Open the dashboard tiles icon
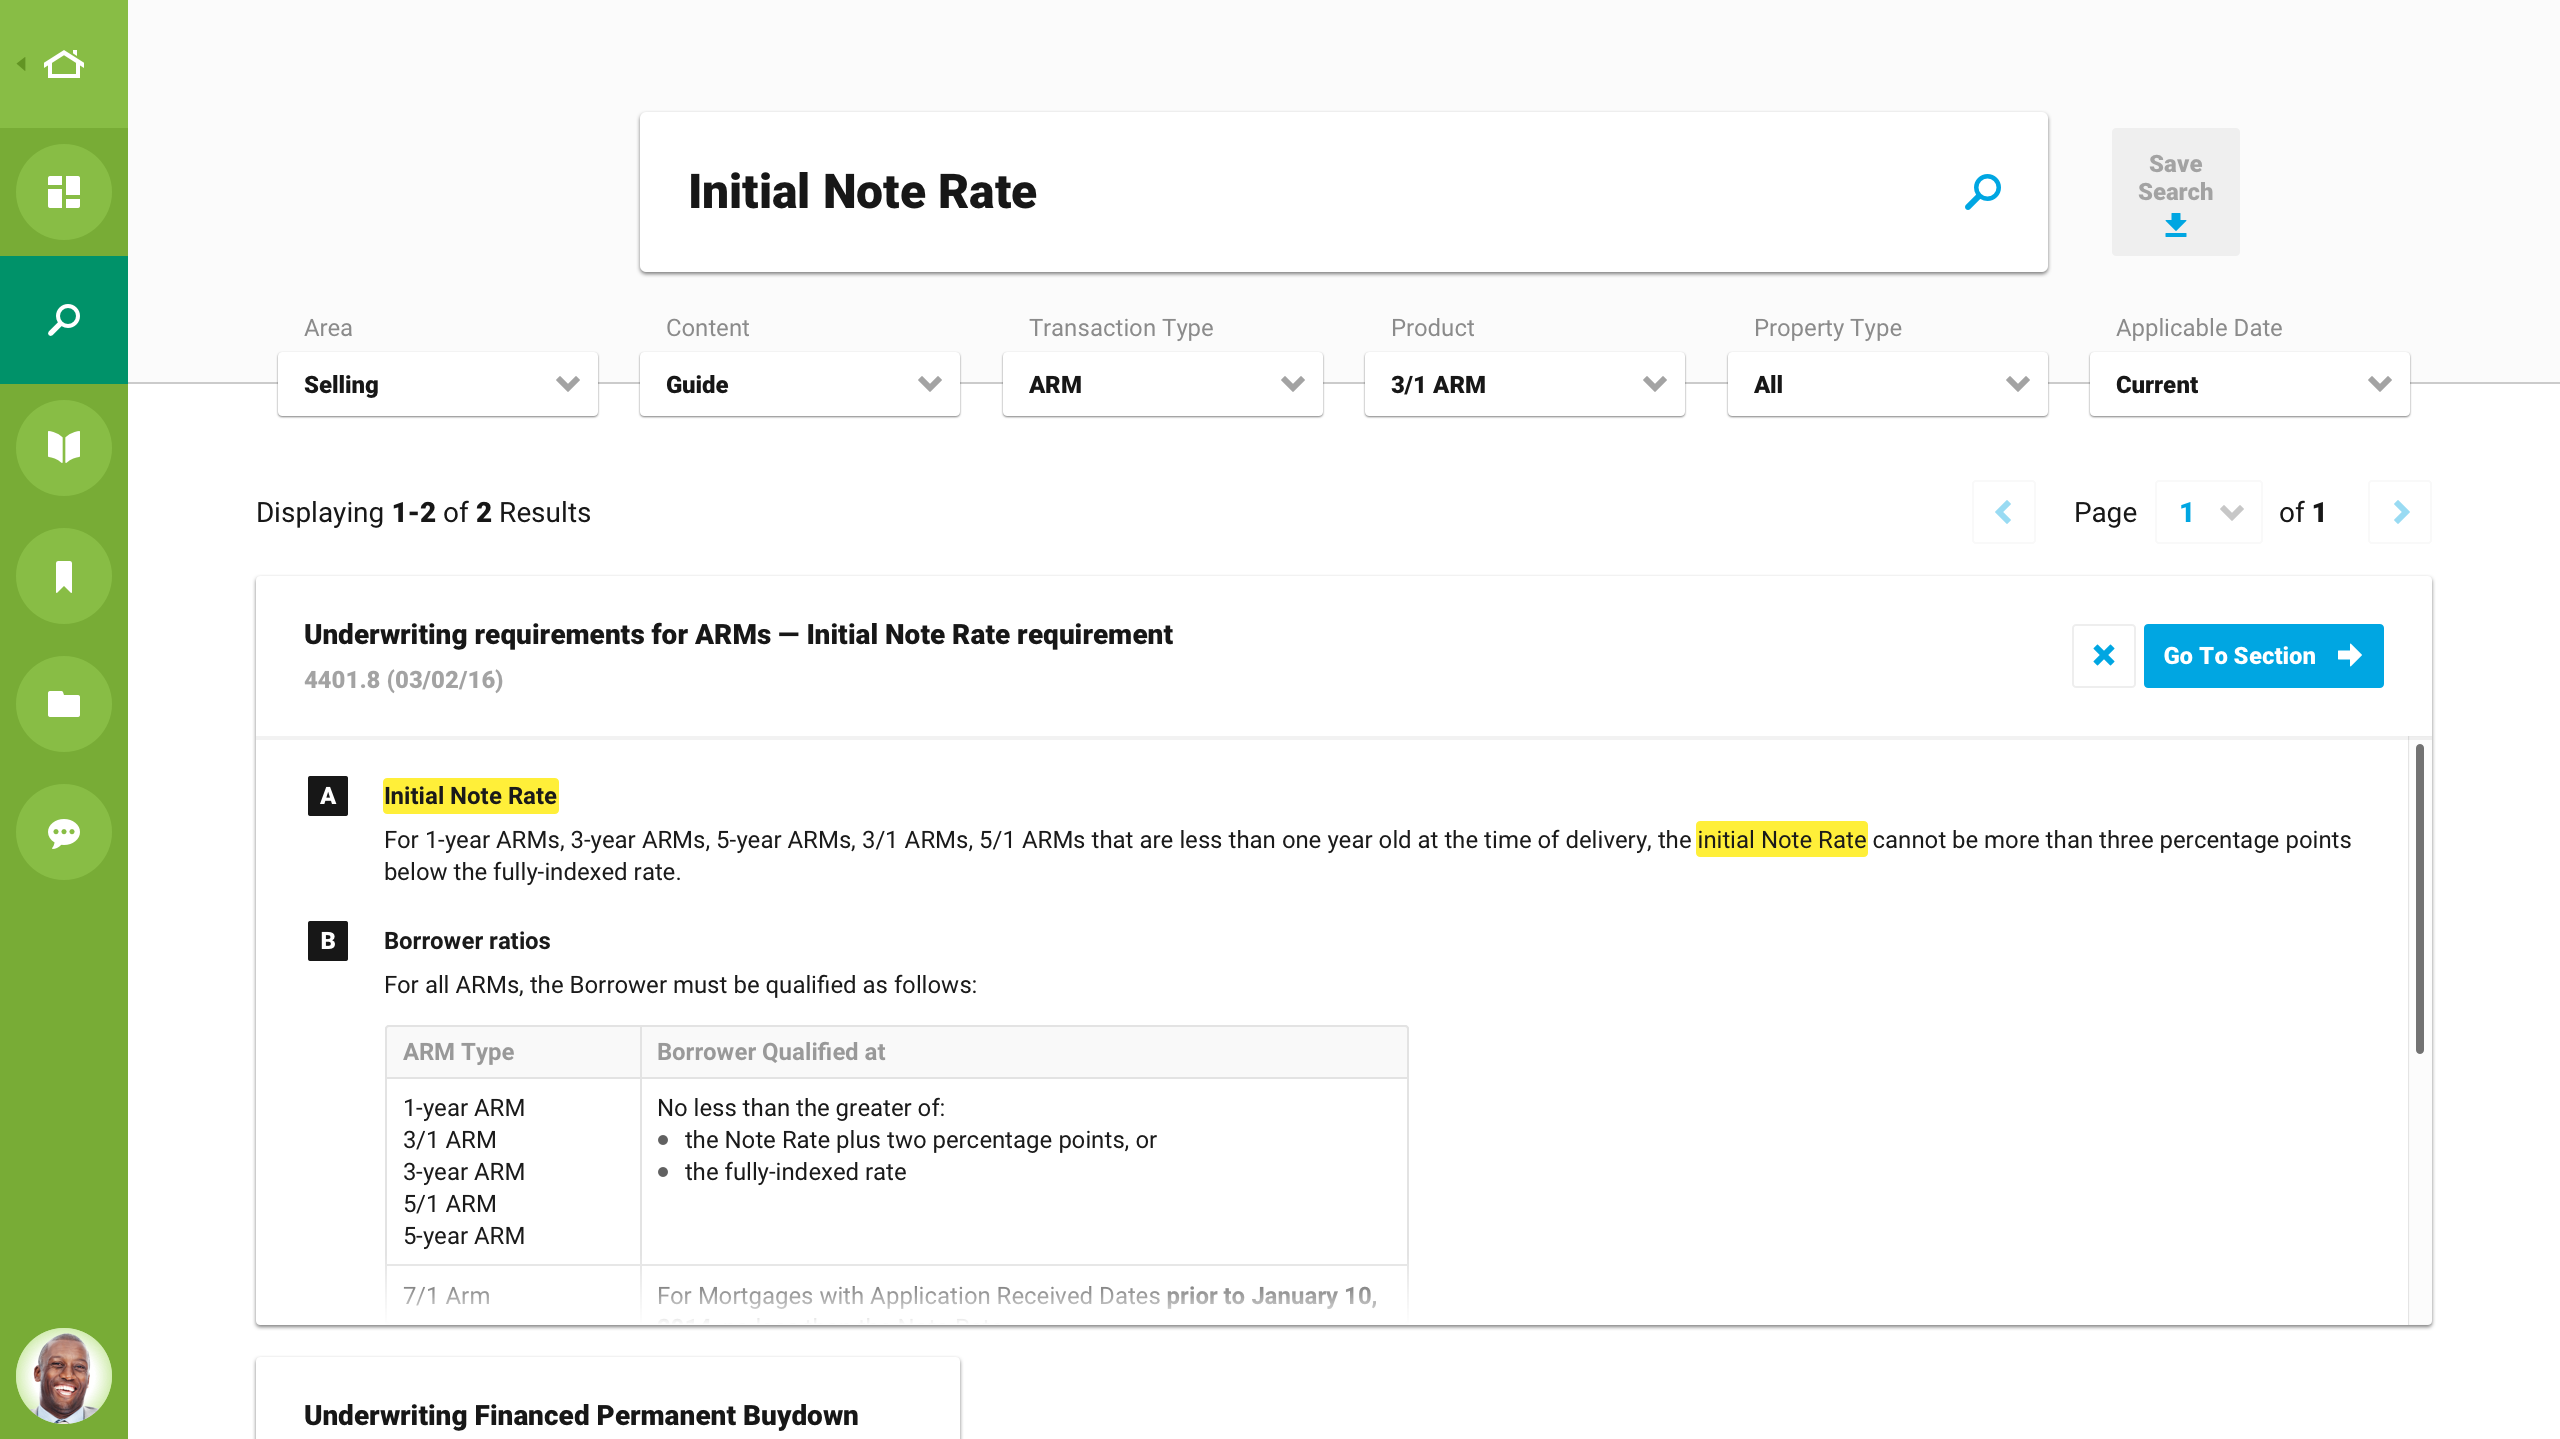 tap(64, 192)
